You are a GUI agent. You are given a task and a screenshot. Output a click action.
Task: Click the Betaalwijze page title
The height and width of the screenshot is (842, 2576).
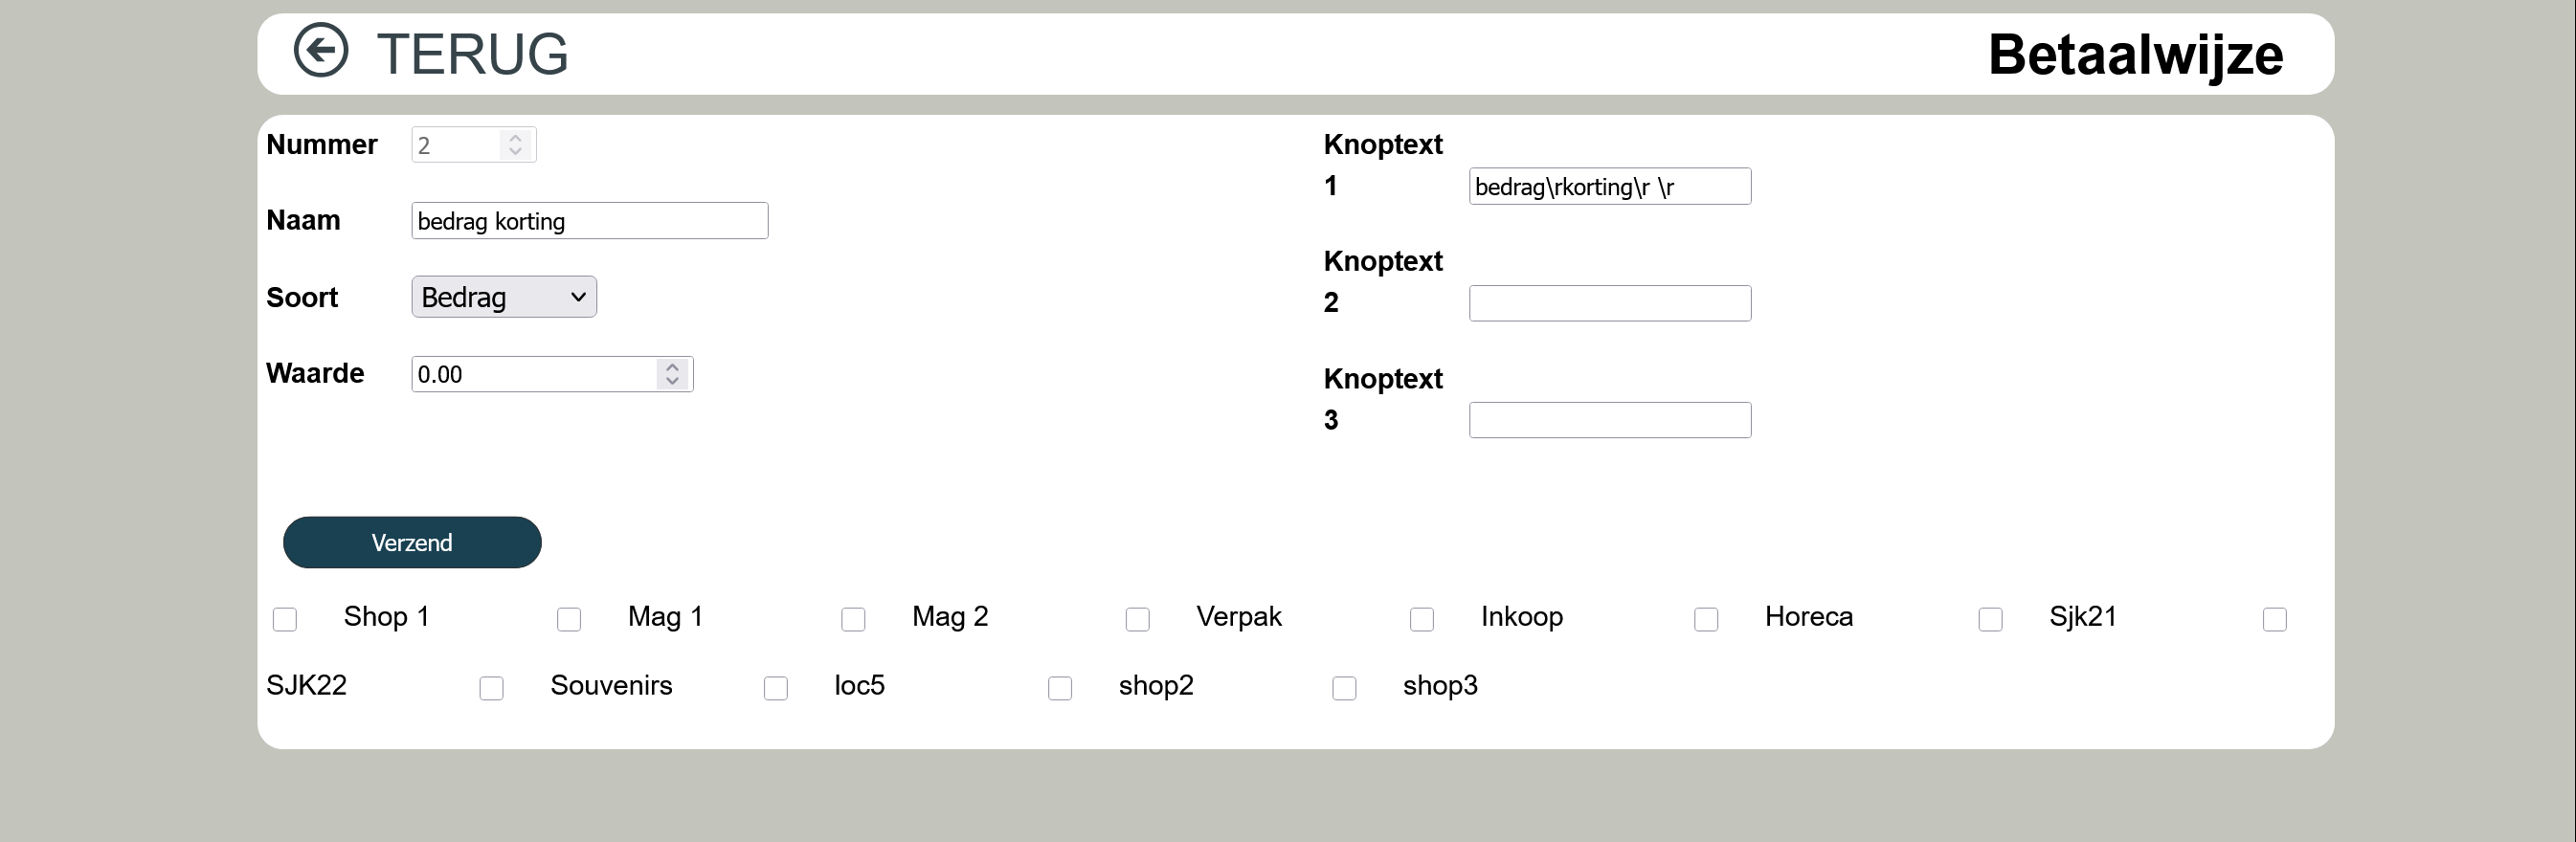click(2135, 55)
